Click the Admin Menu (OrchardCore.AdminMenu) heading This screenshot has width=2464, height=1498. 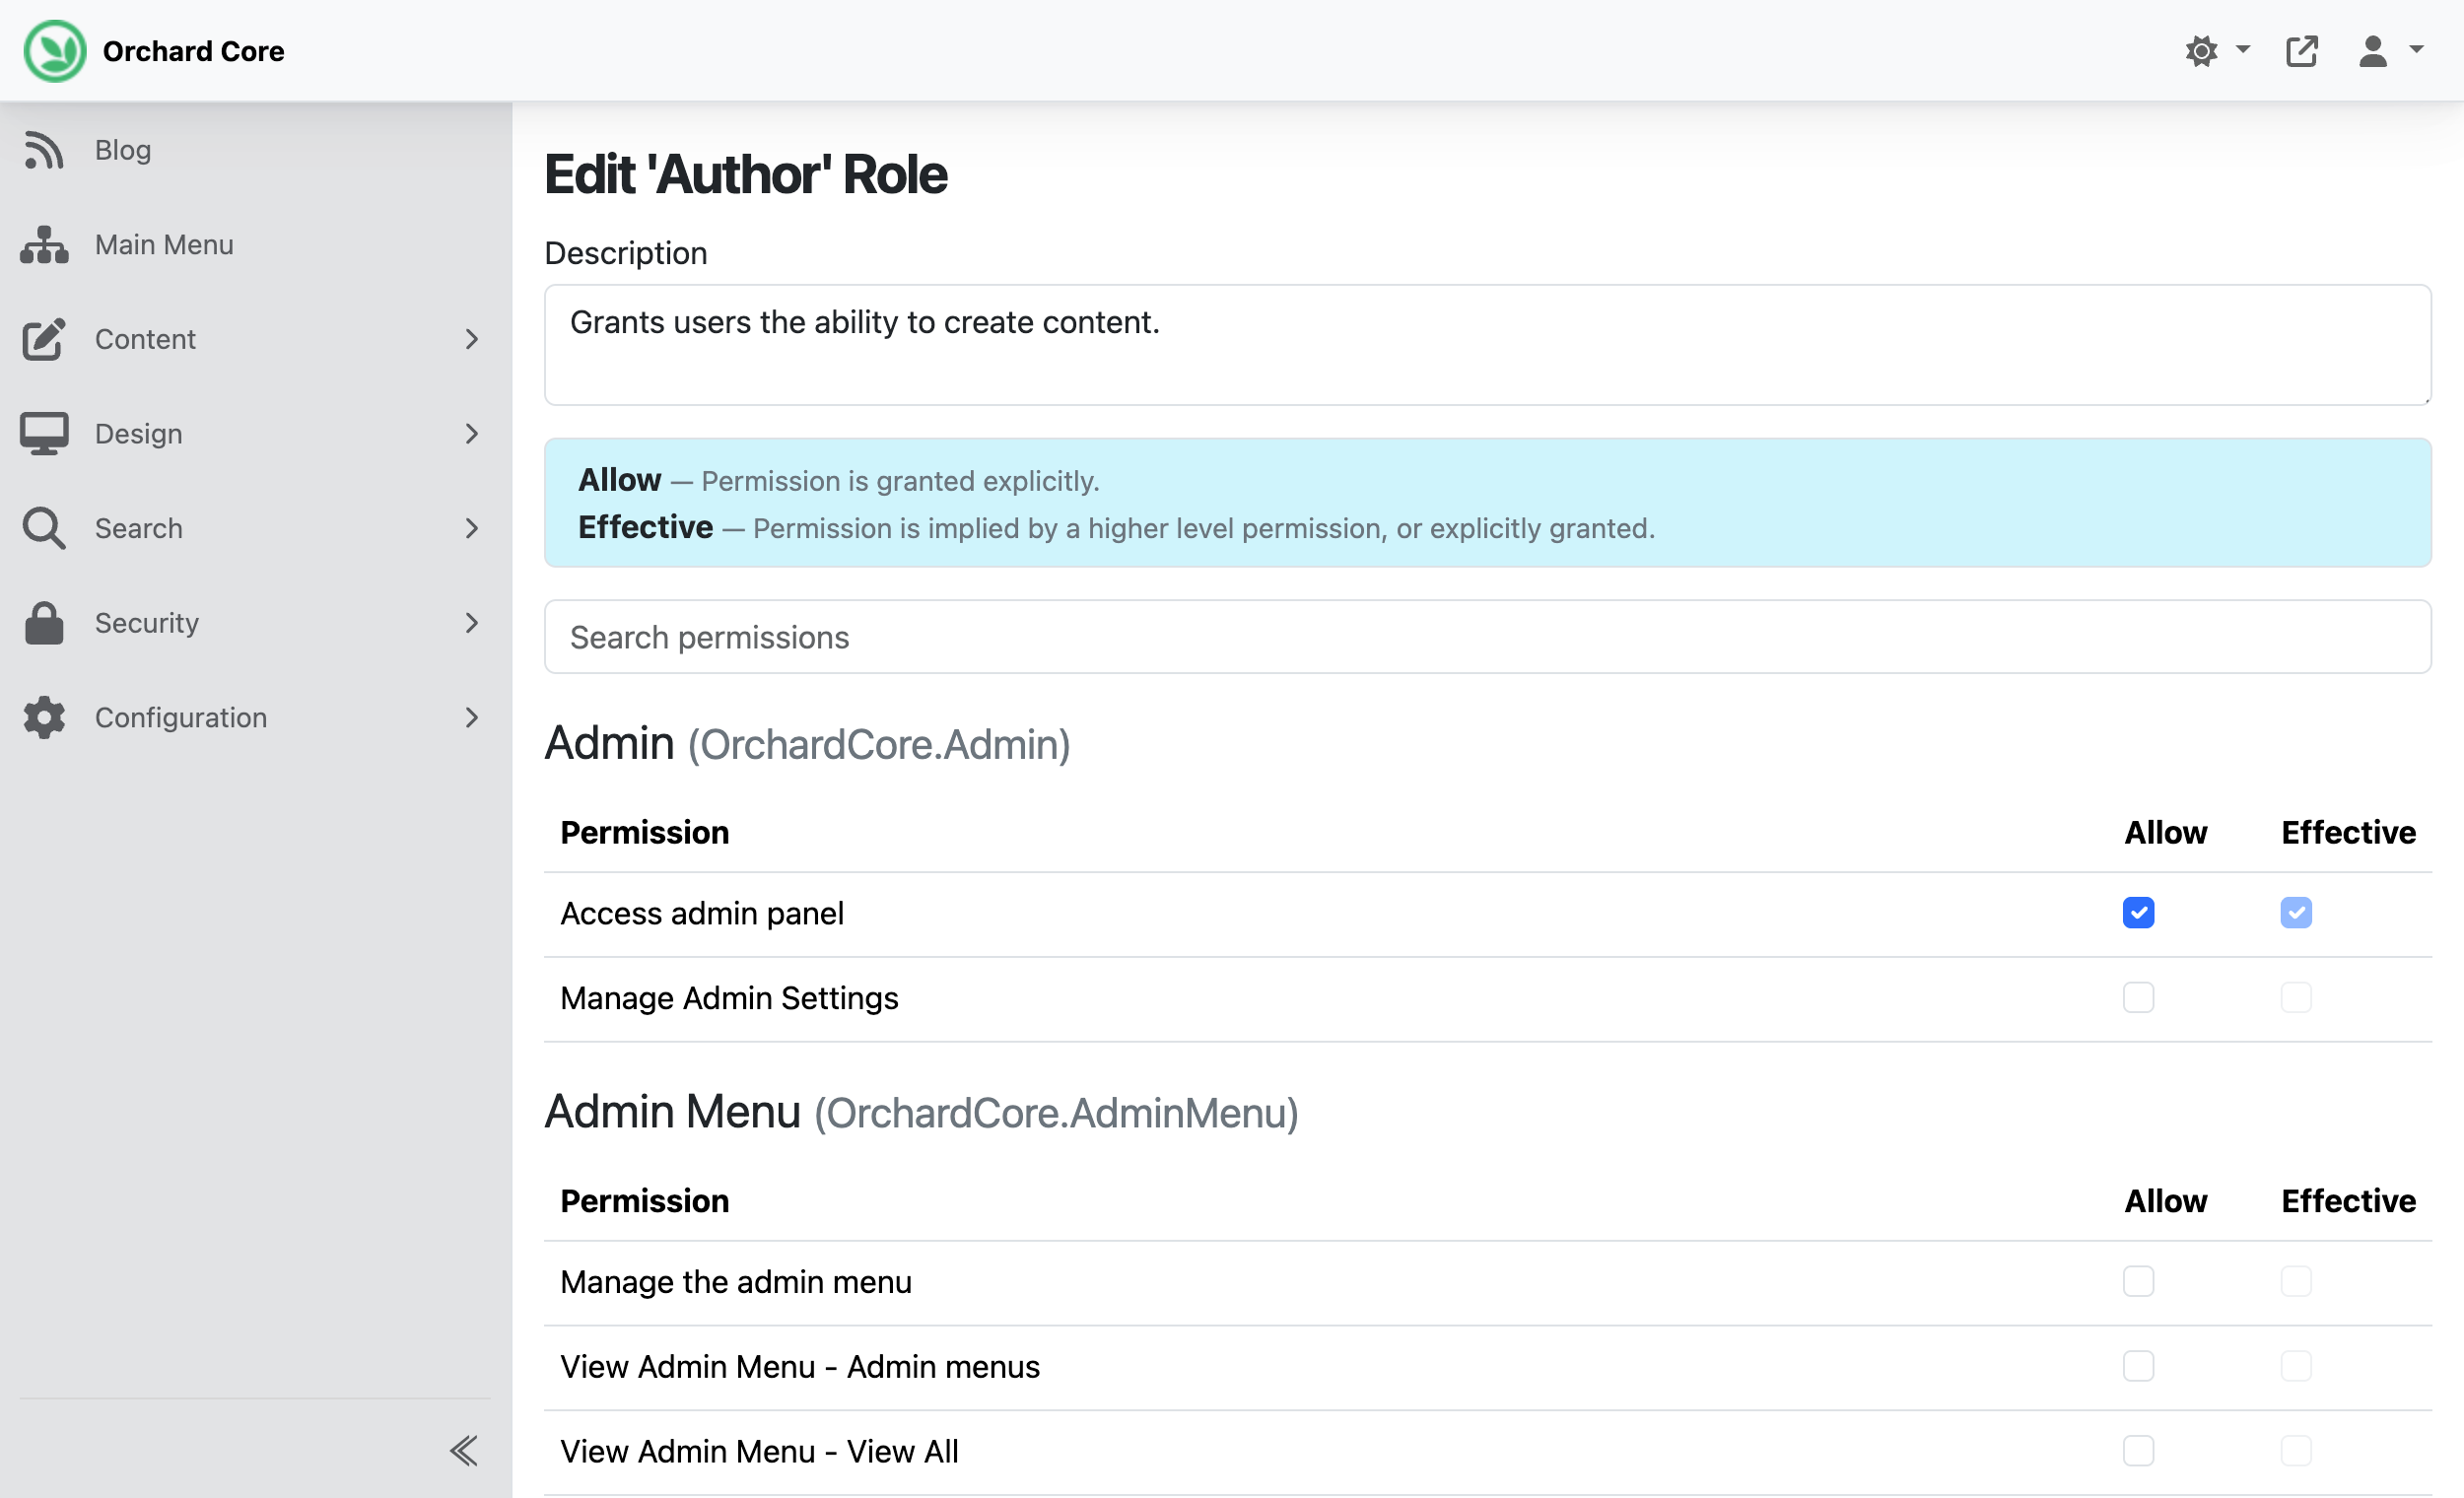921,1113
